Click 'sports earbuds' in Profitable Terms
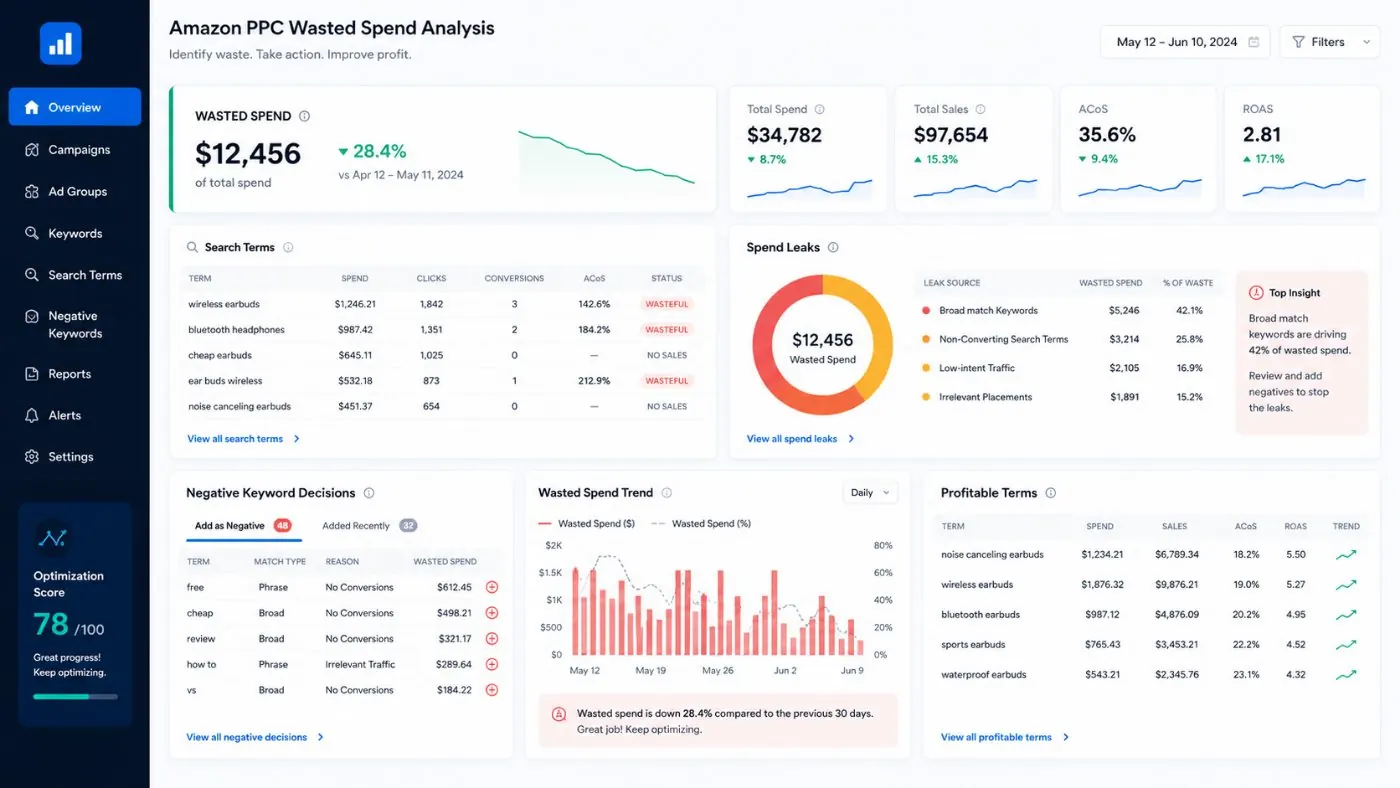The height and width of the screenshot is (788, 1400). point(973,645)
